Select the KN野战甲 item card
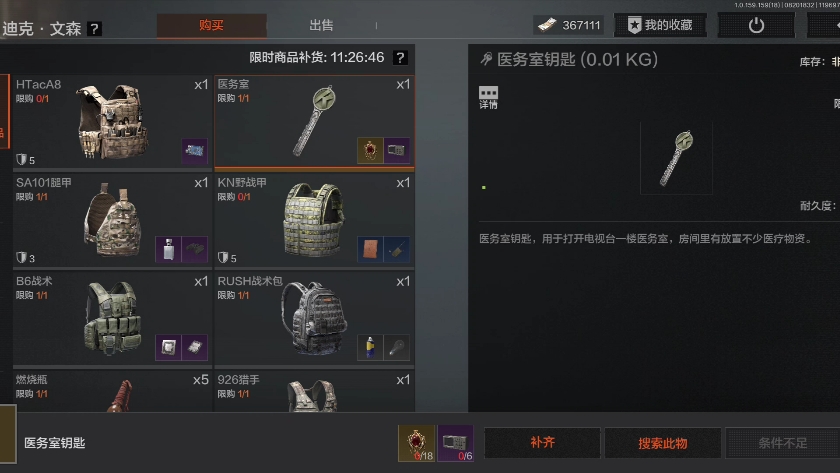 coord(314,220)
